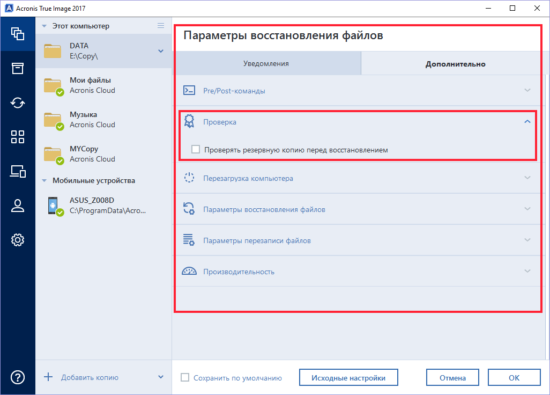Open the Backup section sidebar icon

(x=18, y=34)
